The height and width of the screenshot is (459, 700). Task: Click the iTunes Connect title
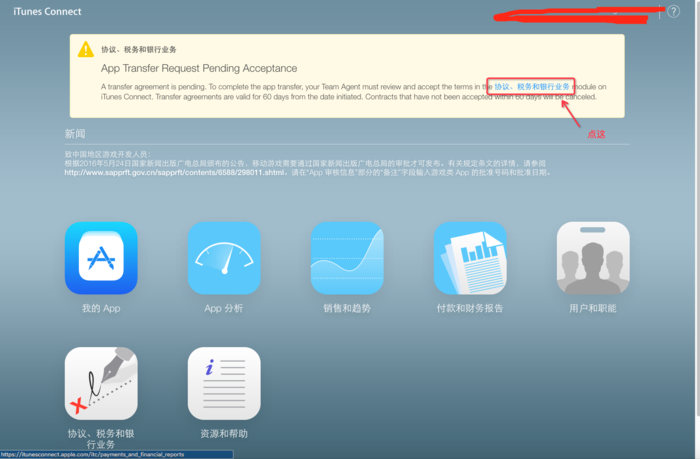click(x=47, y=12)
